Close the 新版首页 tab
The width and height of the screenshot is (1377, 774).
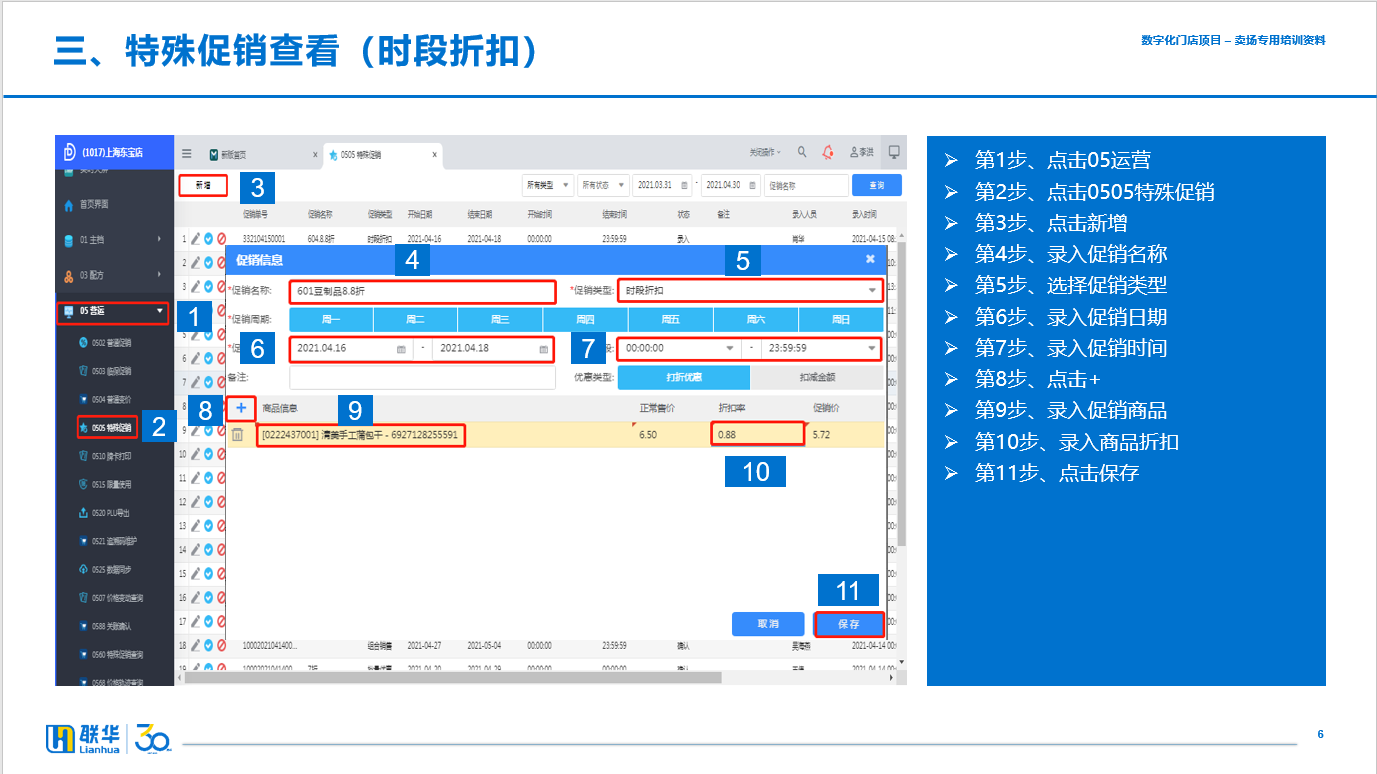point(315,155)
